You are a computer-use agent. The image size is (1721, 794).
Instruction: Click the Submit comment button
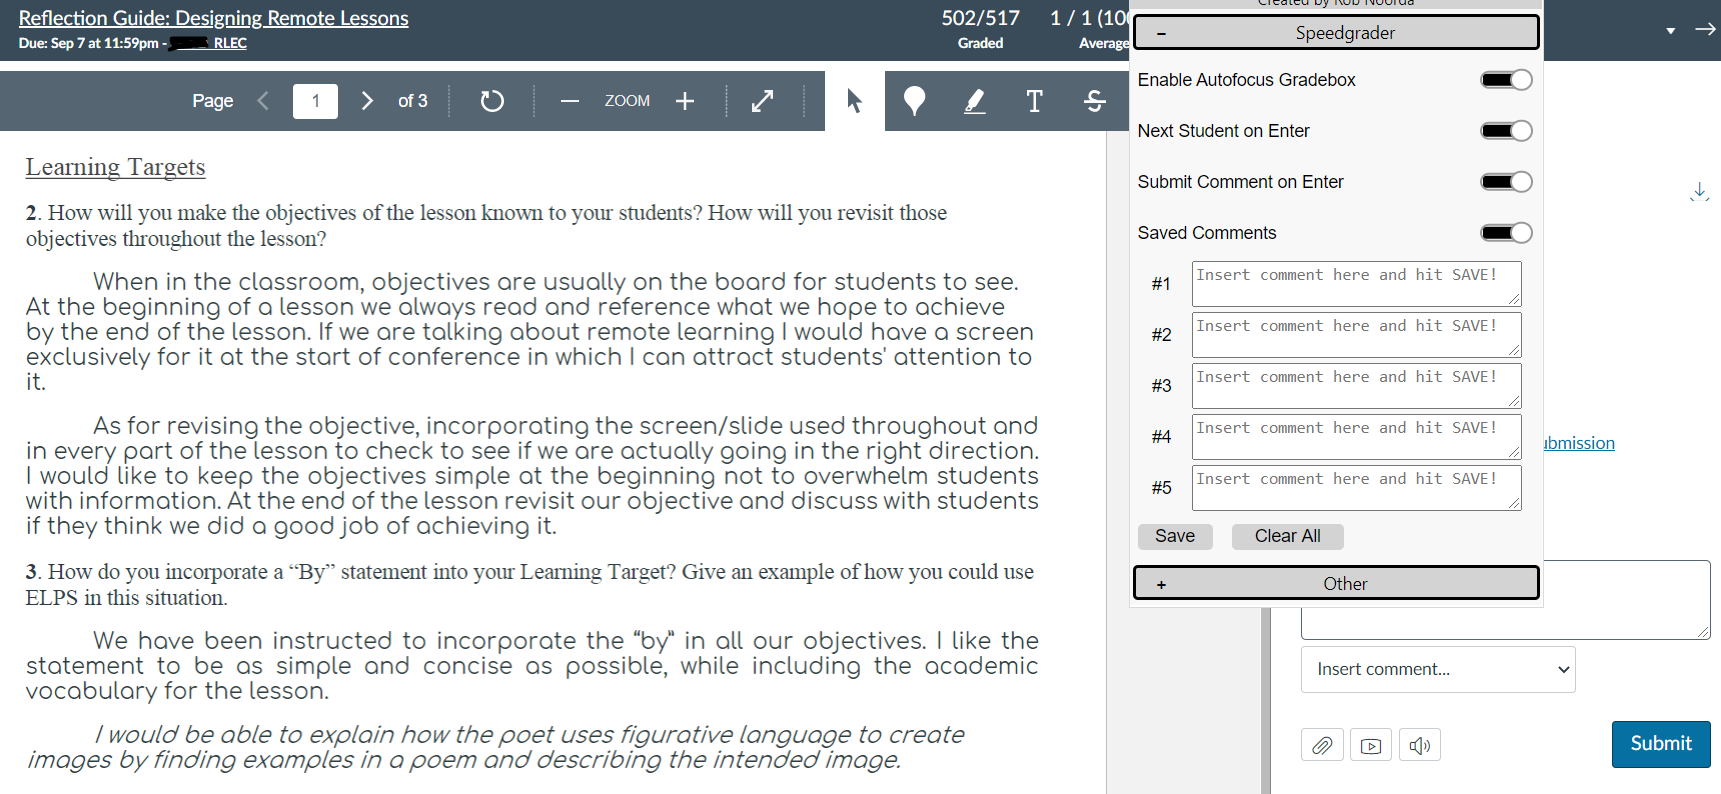(x=1661, y=744)
